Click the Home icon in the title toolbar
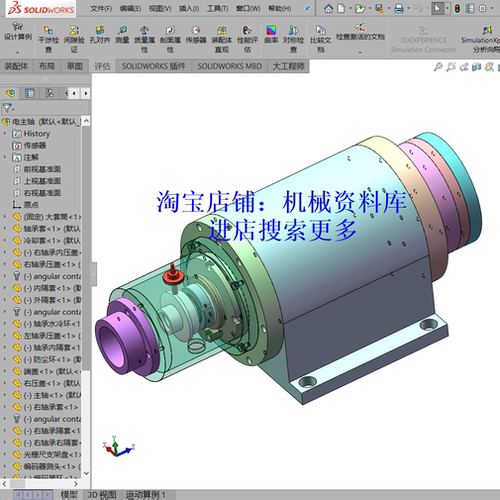Screen dimensions: 500x500 click(329, 8)
